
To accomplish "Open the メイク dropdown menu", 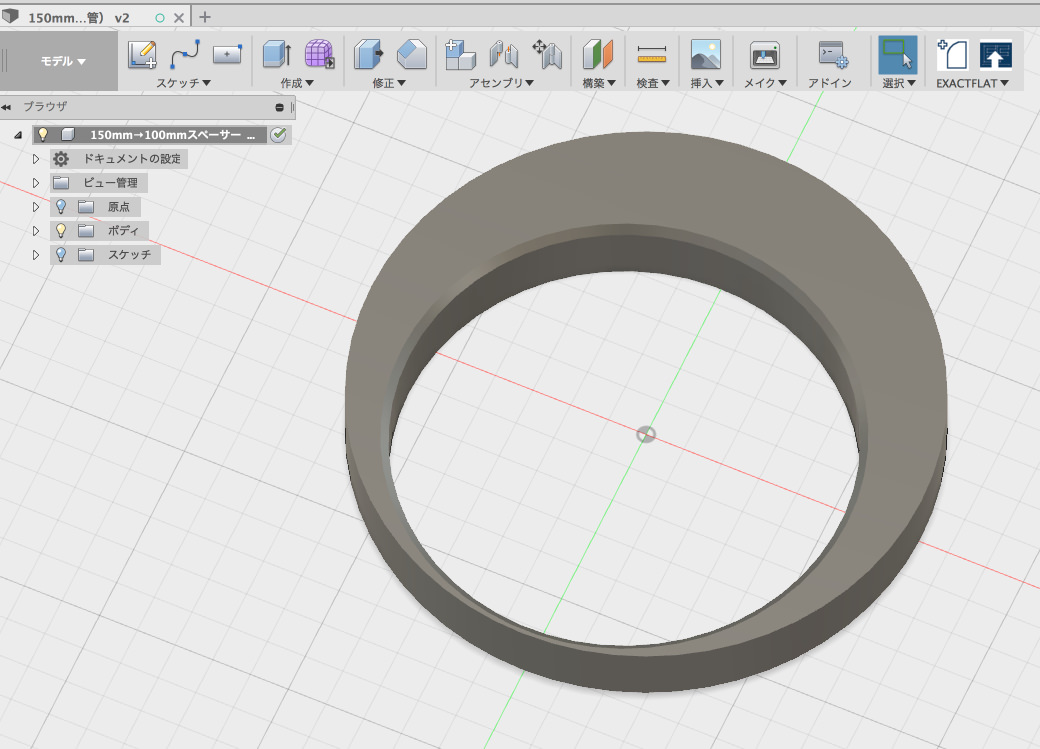I will [x=765, y=83].
